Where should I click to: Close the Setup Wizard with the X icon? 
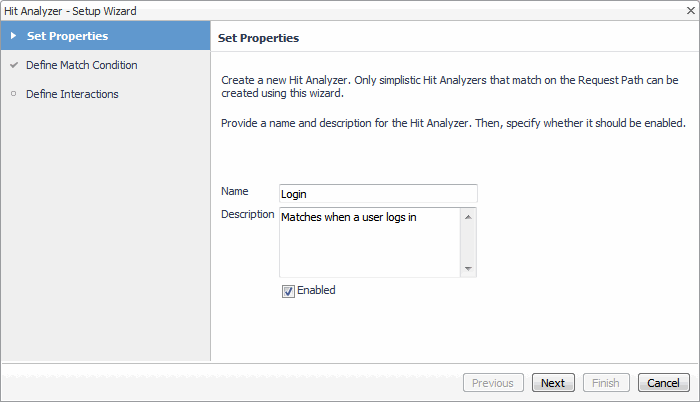point(690,11)
